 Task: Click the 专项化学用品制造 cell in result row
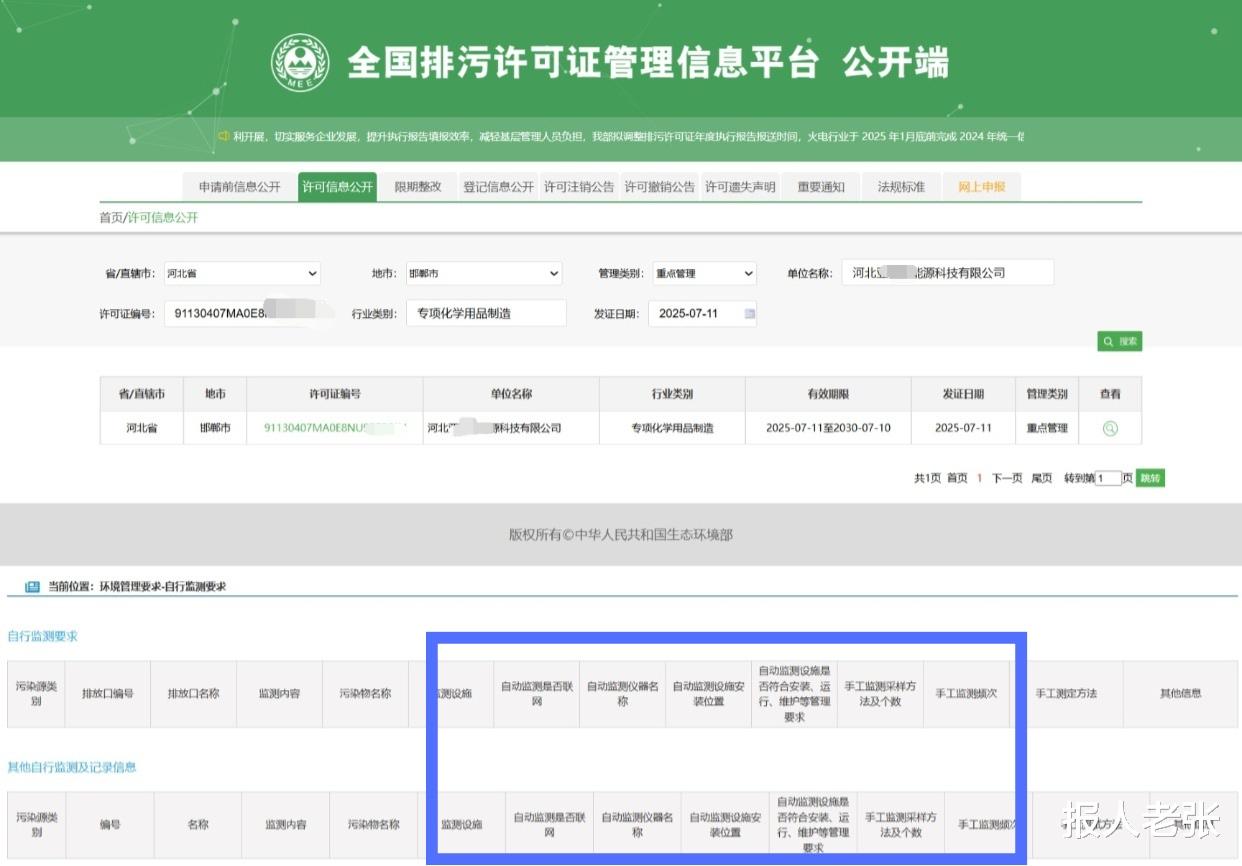672,428
